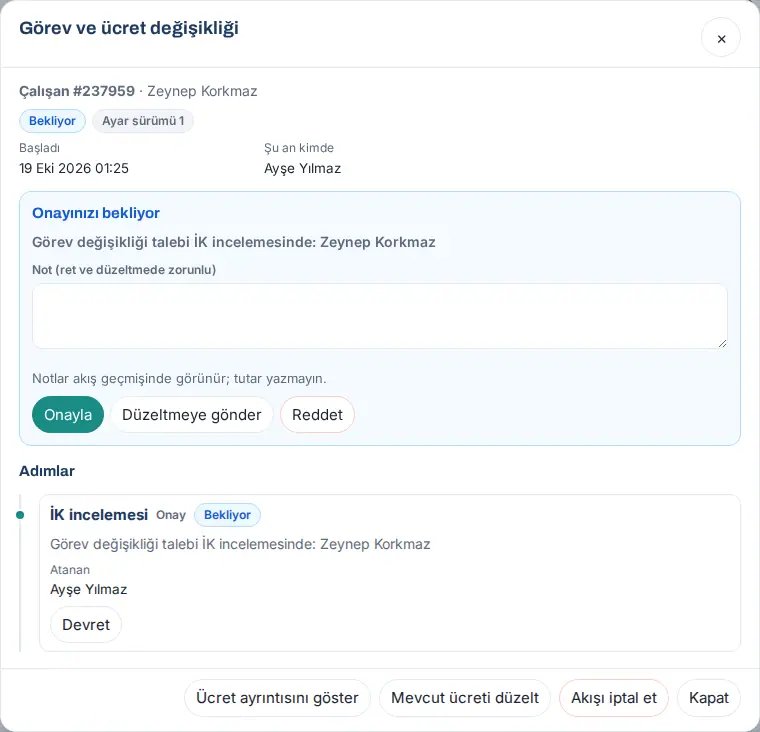Click the İK incelemesi step title
760x732 pixels.
99,514
